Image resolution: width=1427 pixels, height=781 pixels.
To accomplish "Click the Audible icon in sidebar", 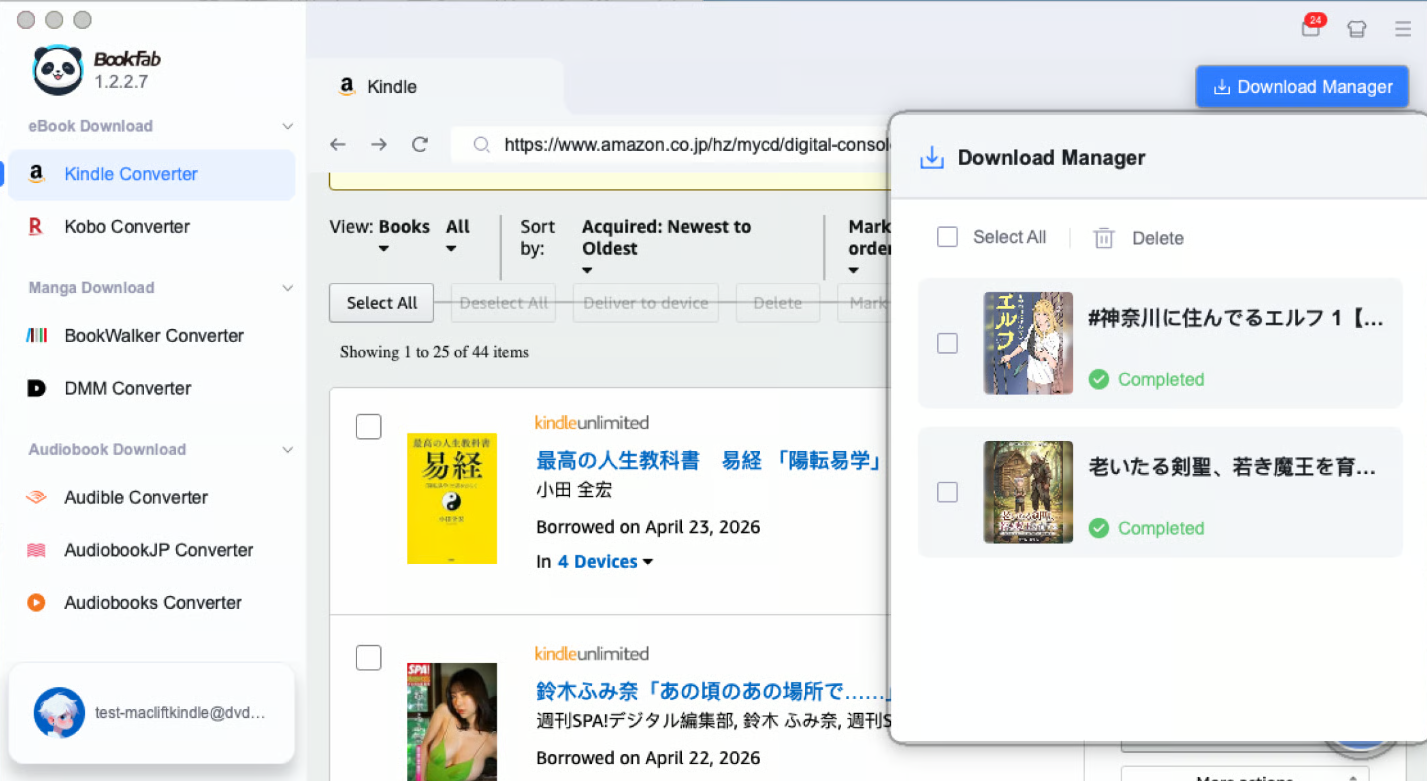I will 37,497.
